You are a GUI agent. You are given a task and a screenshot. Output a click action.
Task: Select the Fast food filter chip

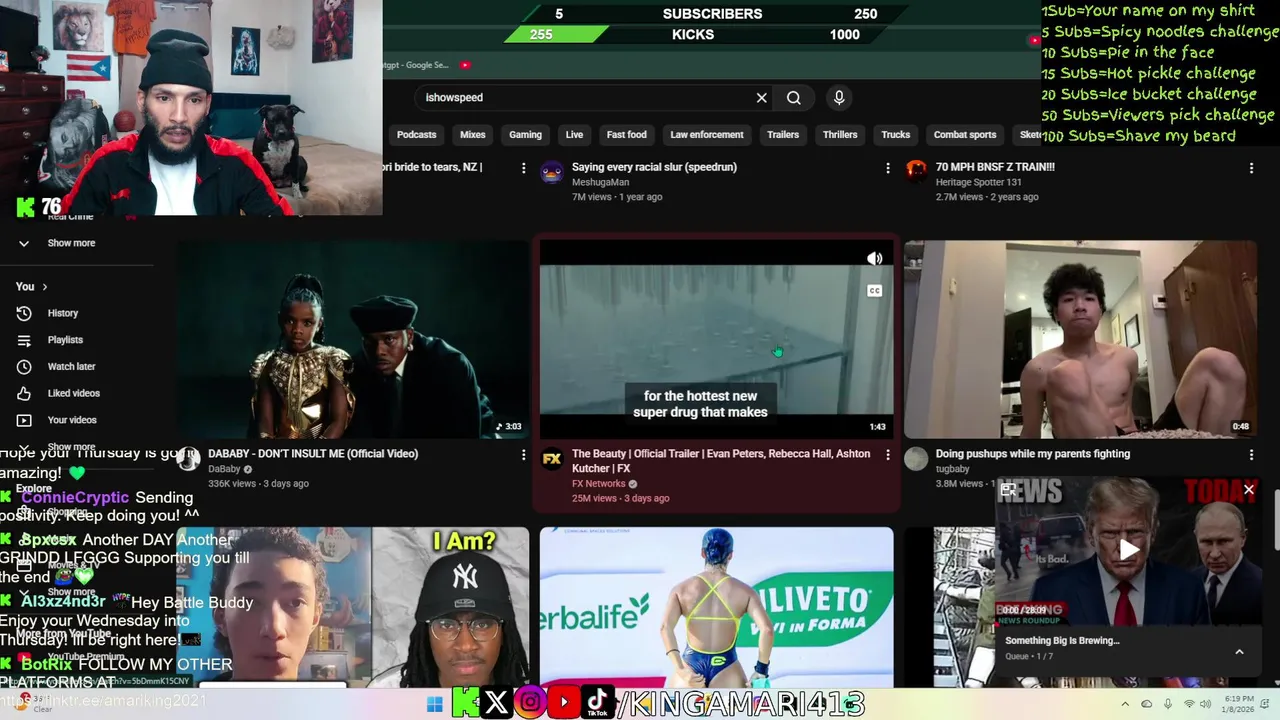click(626, 135)
